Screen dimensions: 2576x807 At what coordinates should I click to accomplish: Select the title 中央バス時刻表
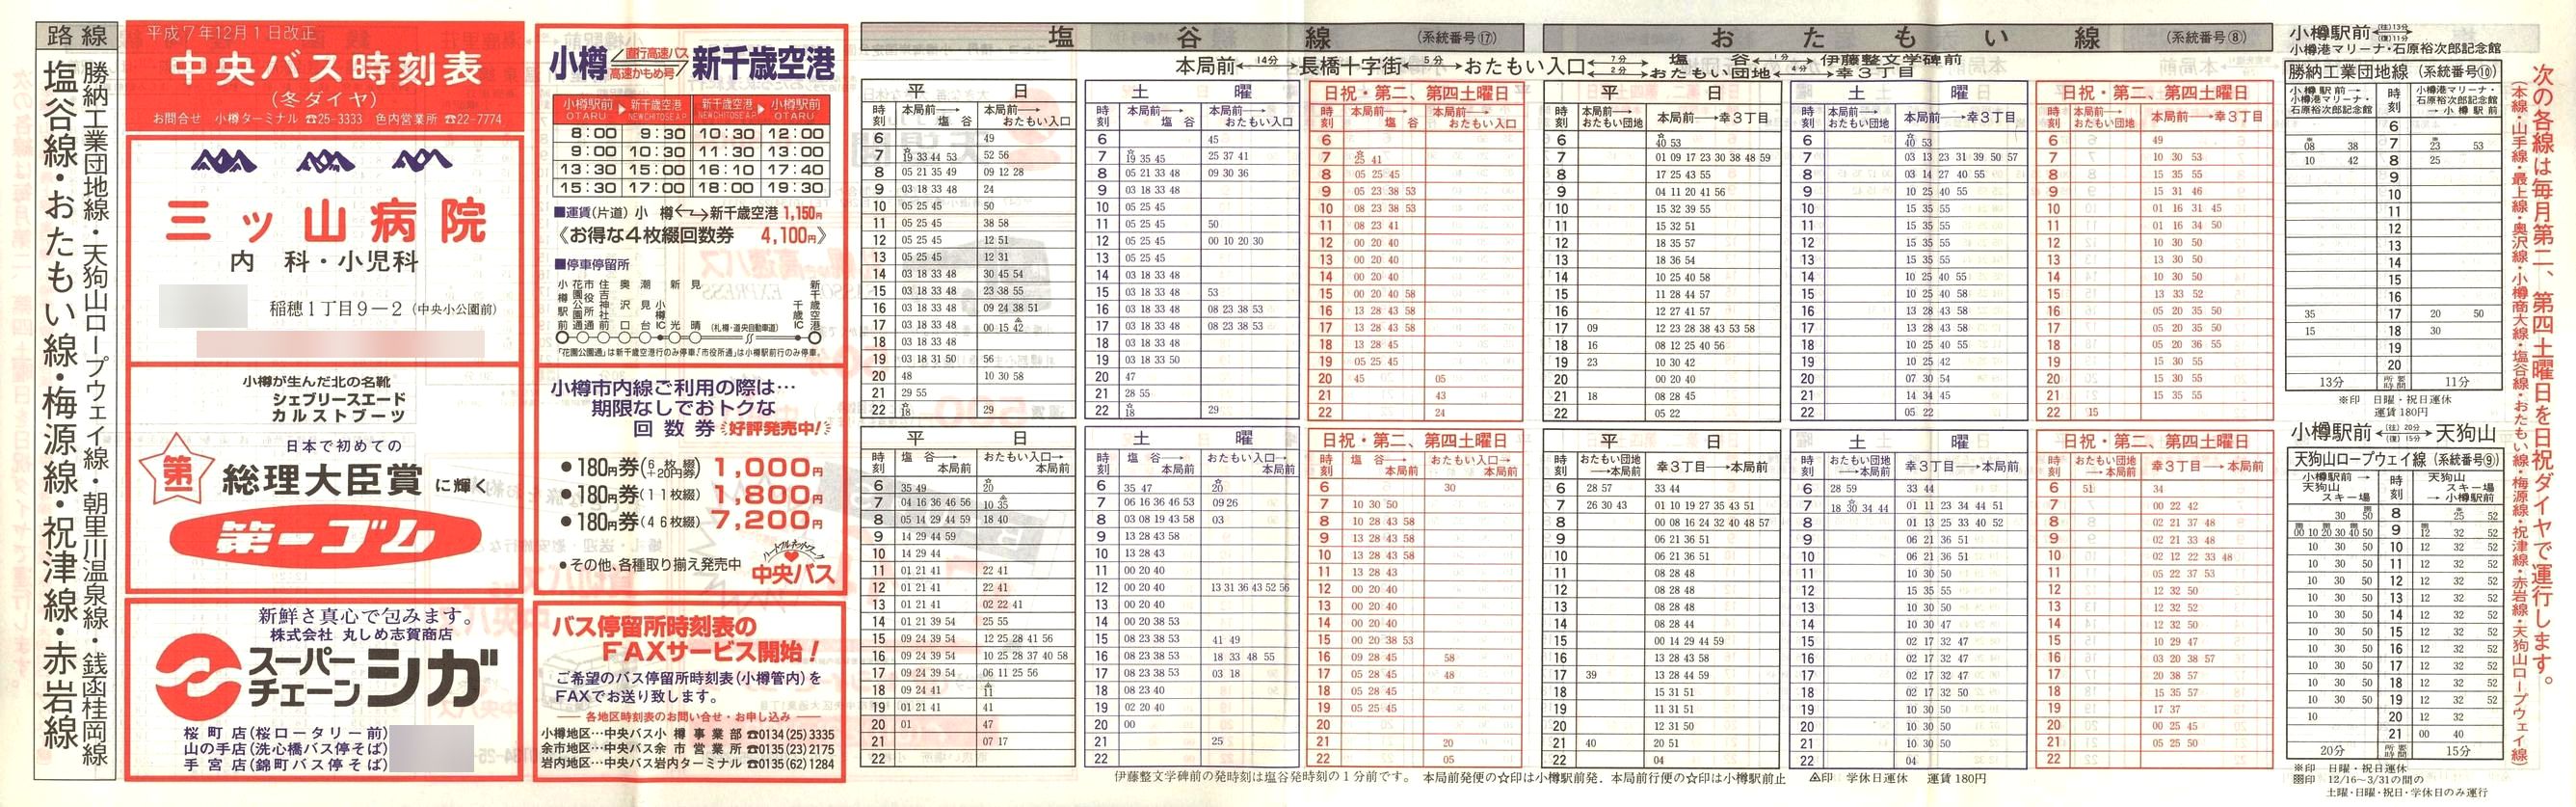[x=325, y=69]
